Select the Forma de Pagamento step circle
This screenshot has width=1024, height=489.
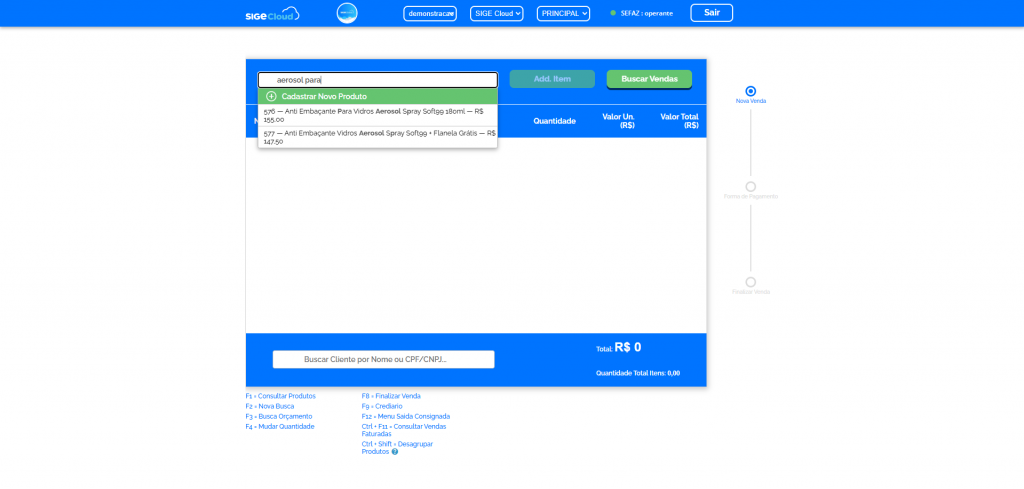coord(751,186)
